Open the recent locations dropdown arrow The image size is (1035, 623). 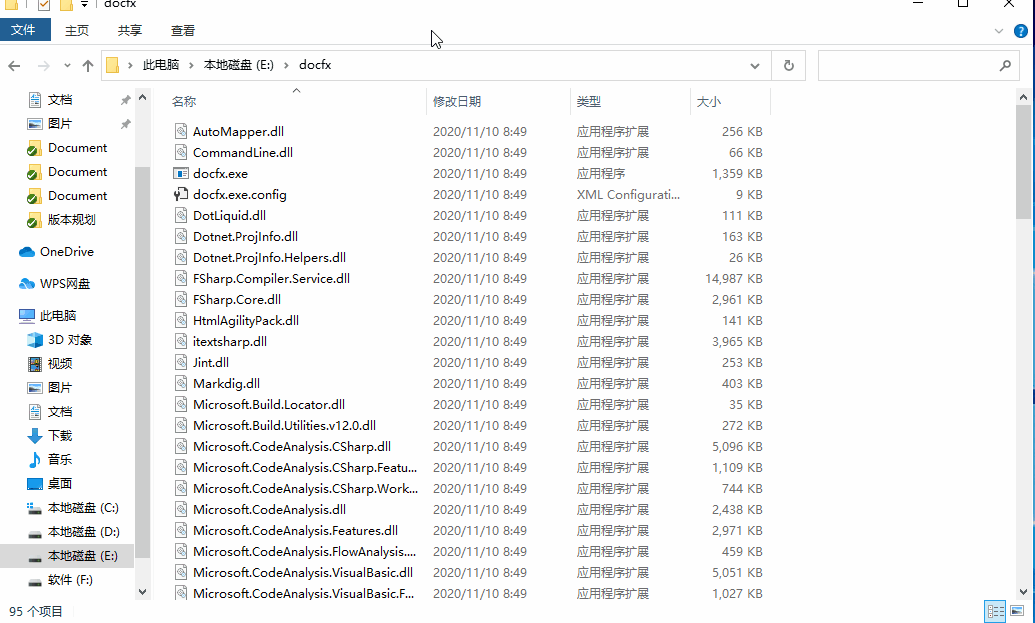(x=67, y=66)
